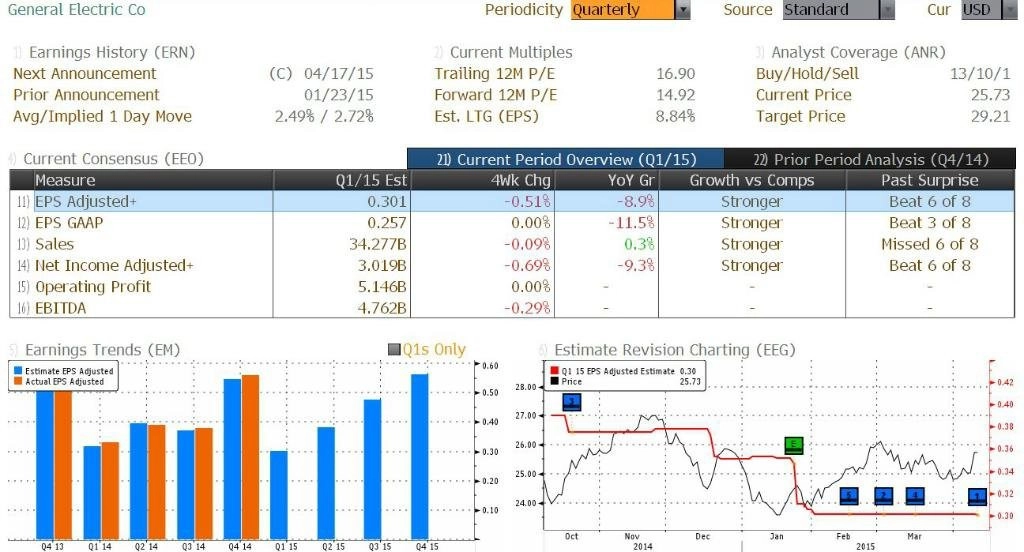Click the blue revision marker numbered 1 at chart end

coord(977,496)
